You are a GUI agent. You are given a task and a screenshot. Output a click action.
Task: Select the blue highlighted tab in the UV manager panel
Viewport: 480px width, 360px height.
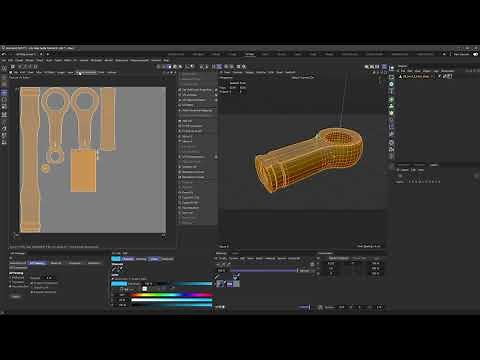37,263
